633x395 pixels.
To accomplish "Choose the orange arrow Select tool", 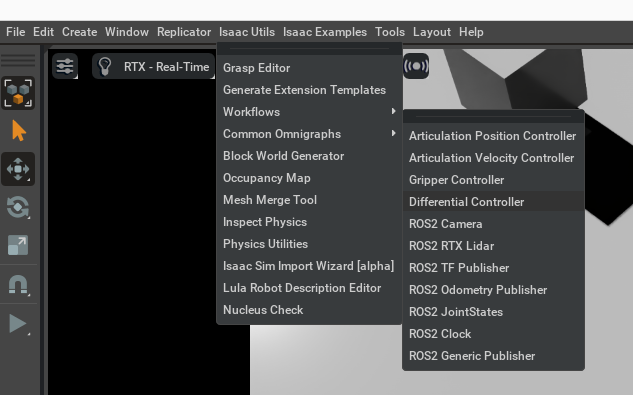I will coord(18,131).
